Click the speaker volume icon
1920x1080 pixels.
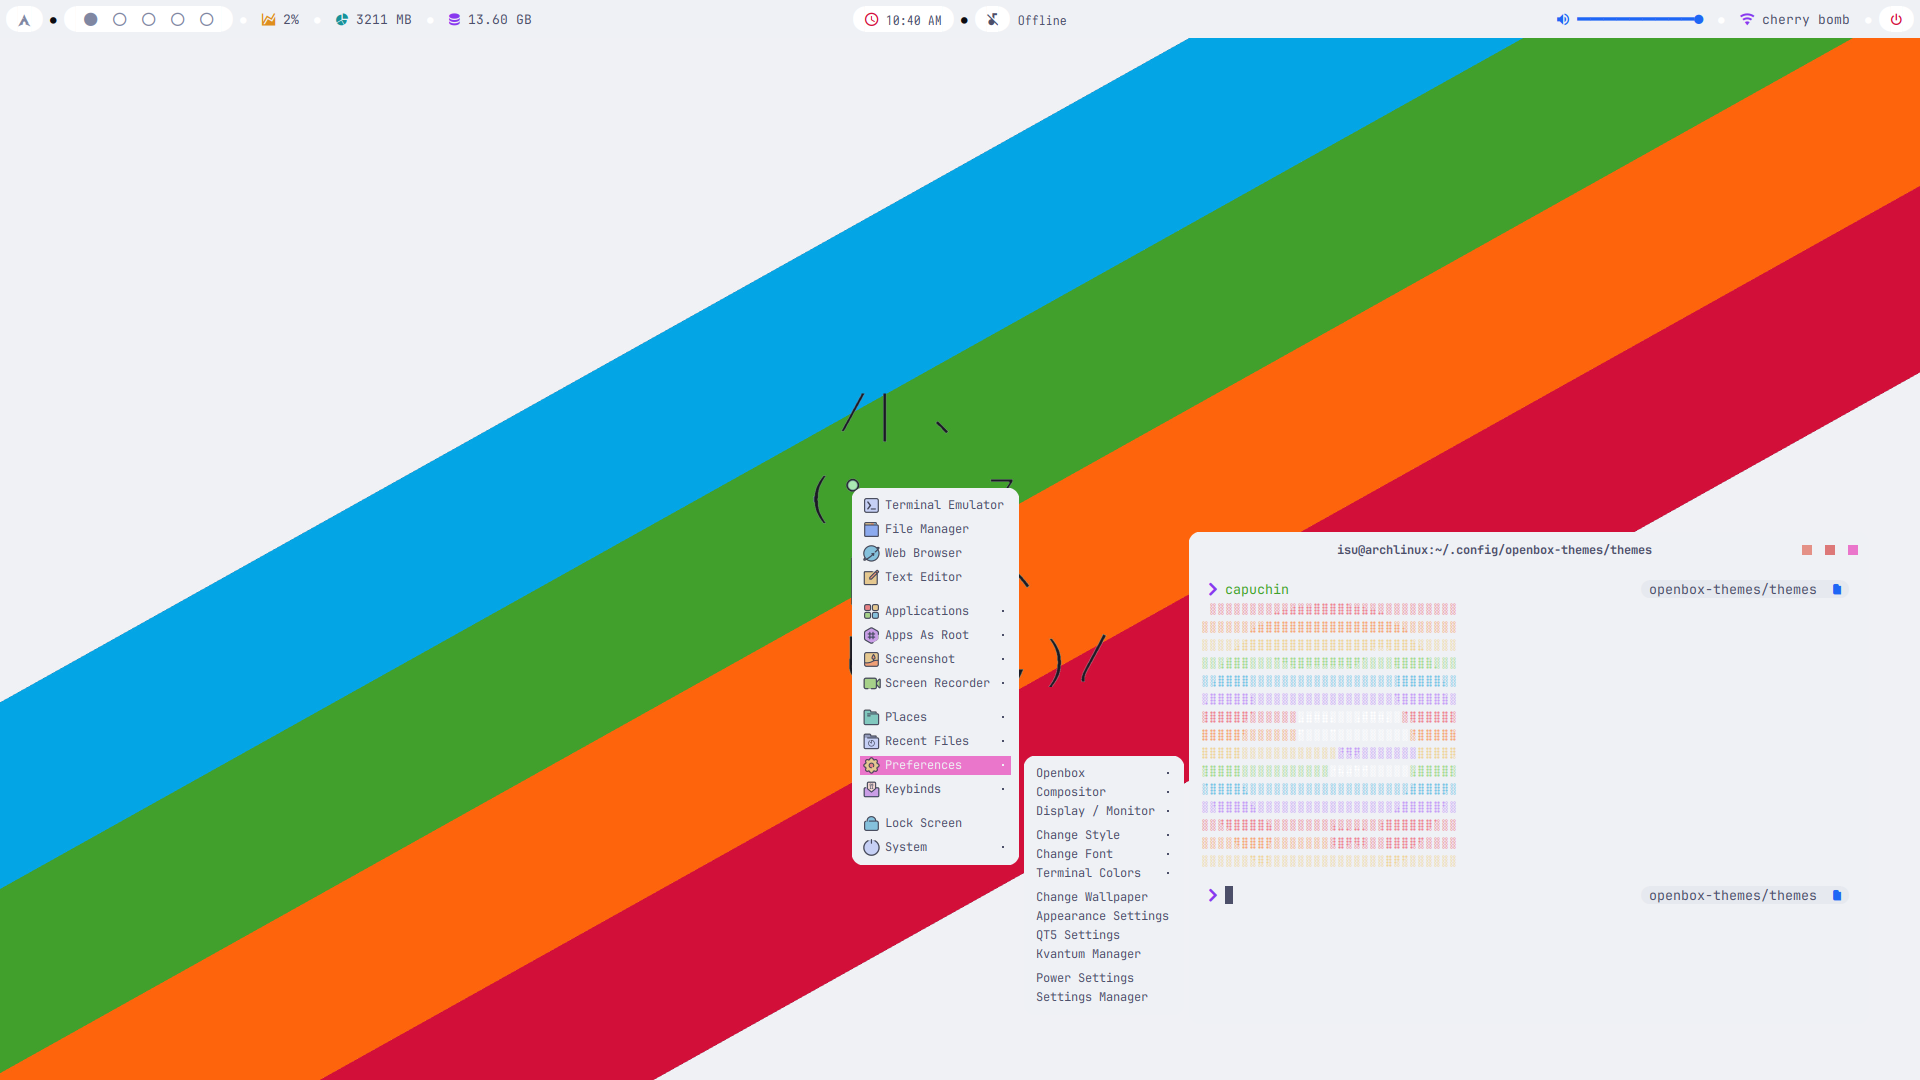coord(1563,20)
